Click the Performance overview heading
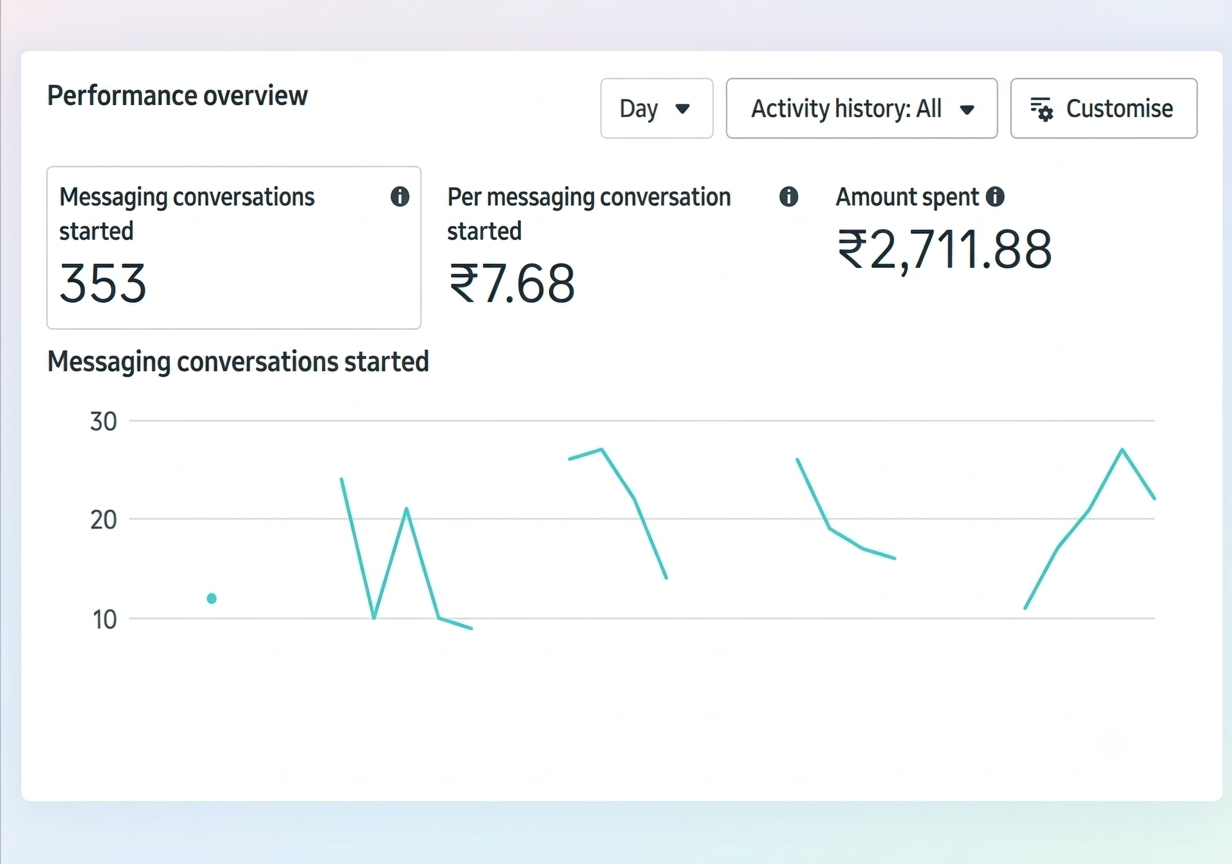The height and width of the screenshot is (864, 1232). [x=178, y=96]
